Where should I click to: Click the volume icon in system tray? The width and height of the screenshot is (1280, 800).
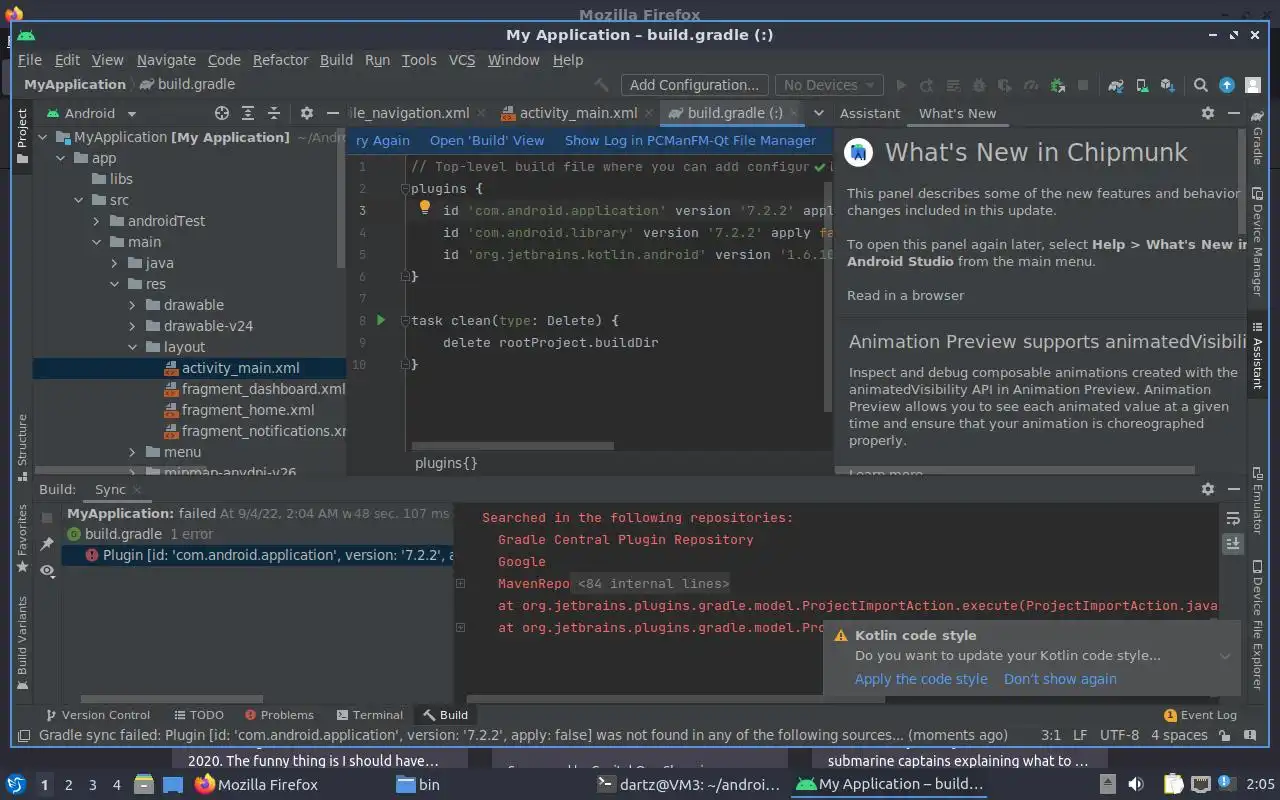(x=1136, y=784)
